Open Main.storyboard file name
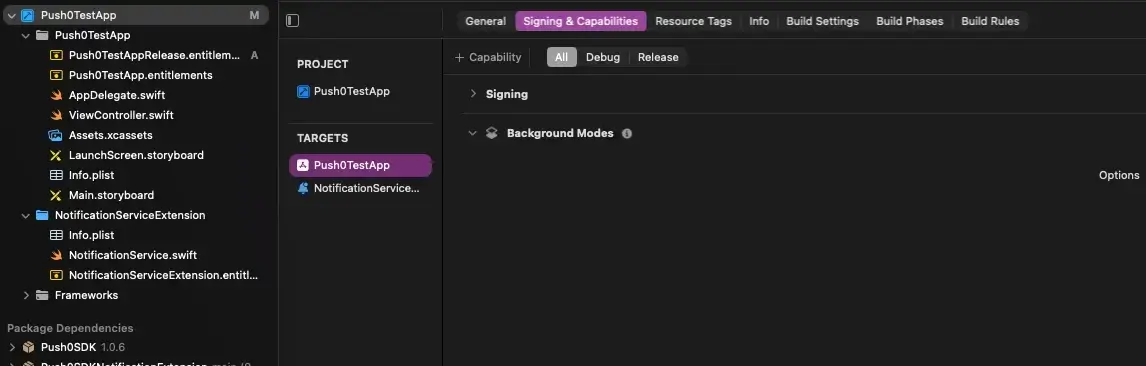The width and height of the screenshot is (1146, 366). (x=111, y=195)
